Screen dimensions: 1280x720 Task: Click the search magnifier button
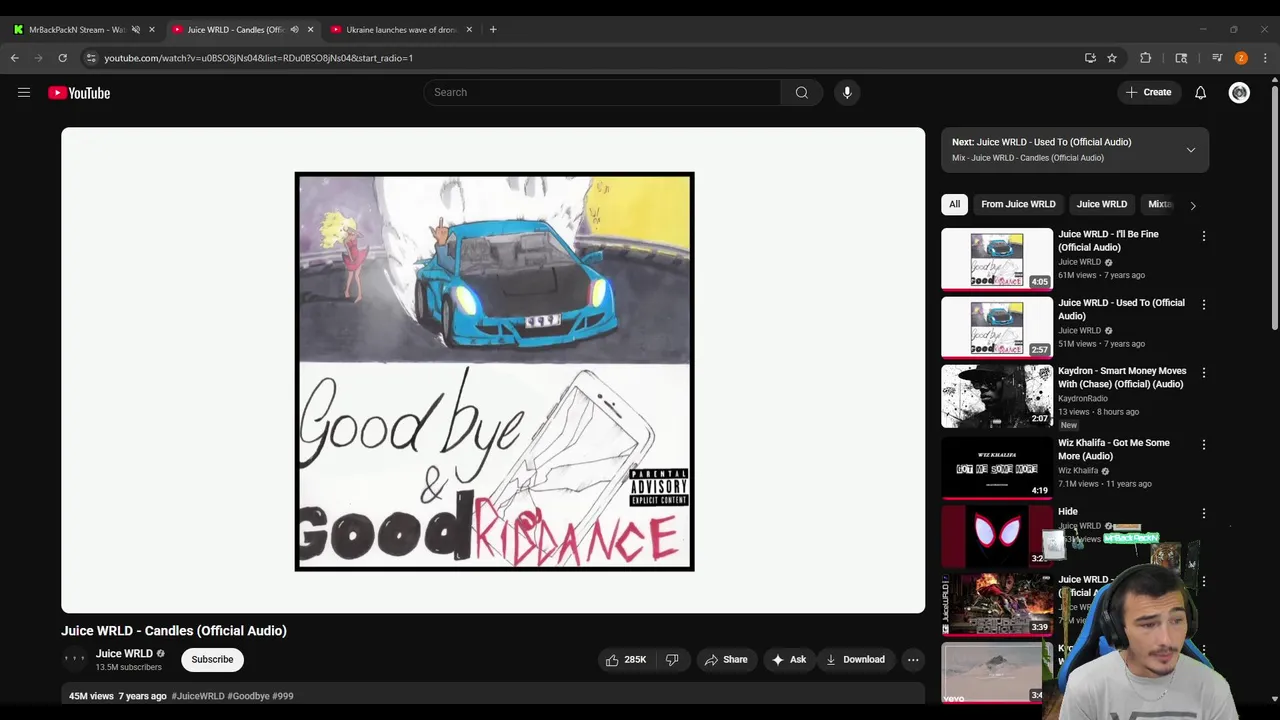(x=802, y=93)
